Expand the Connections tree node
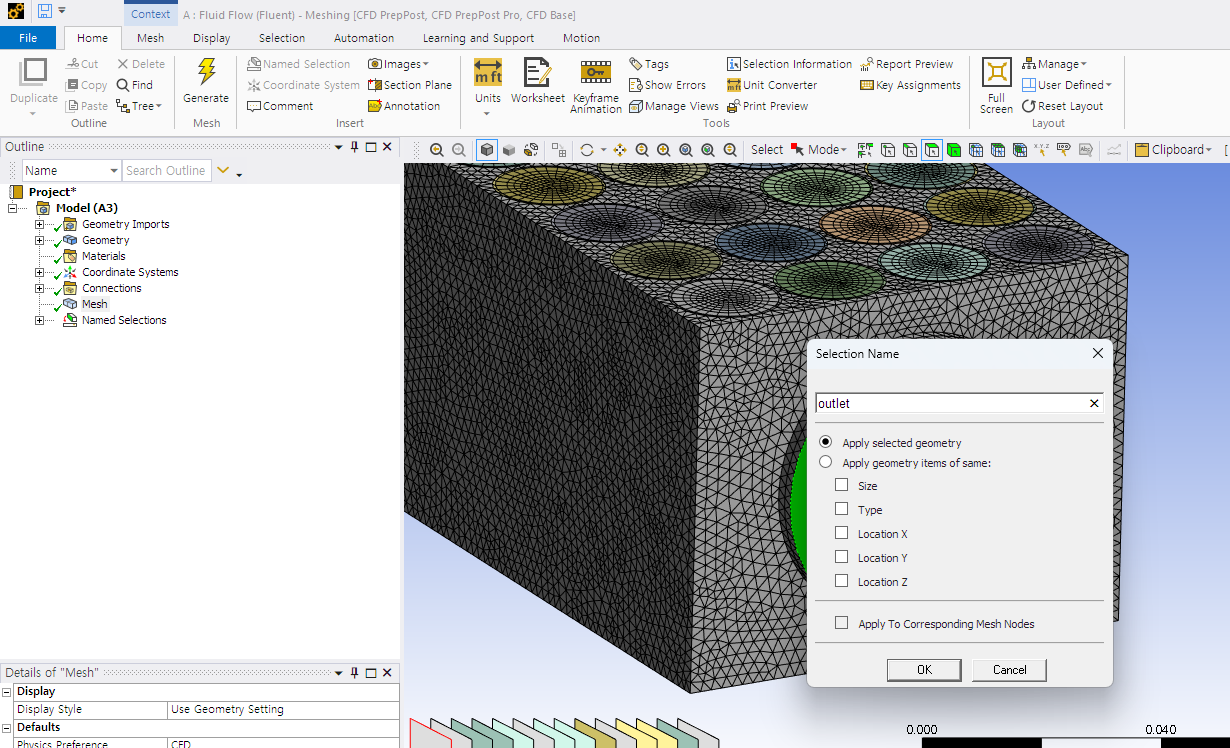 coord(40,288)
